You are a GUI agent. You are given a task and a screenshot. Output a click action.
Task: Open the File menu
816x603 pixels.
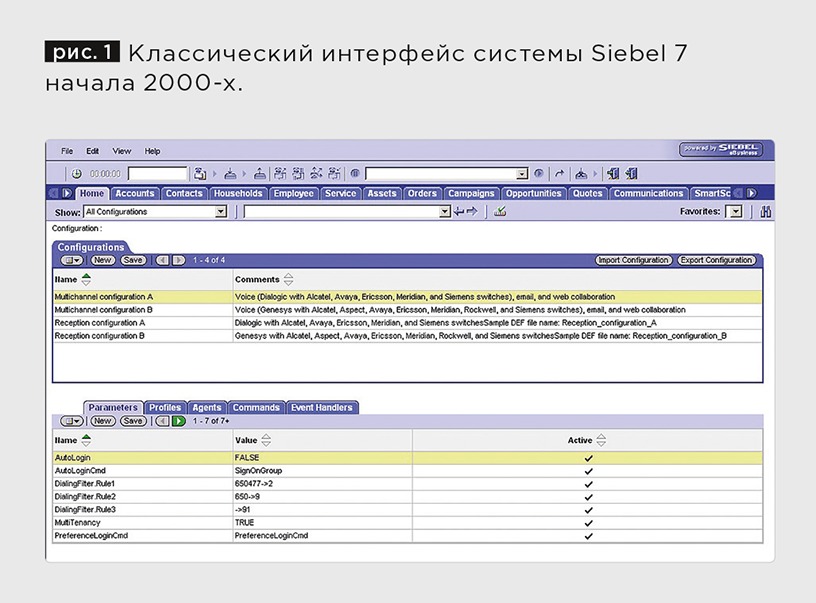pos(67,151)
